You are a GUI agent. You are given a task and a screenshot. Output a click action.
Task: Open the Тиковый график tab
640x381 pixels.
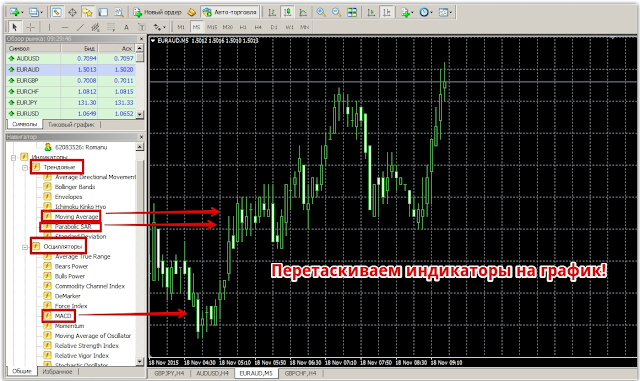coord(71,124)
